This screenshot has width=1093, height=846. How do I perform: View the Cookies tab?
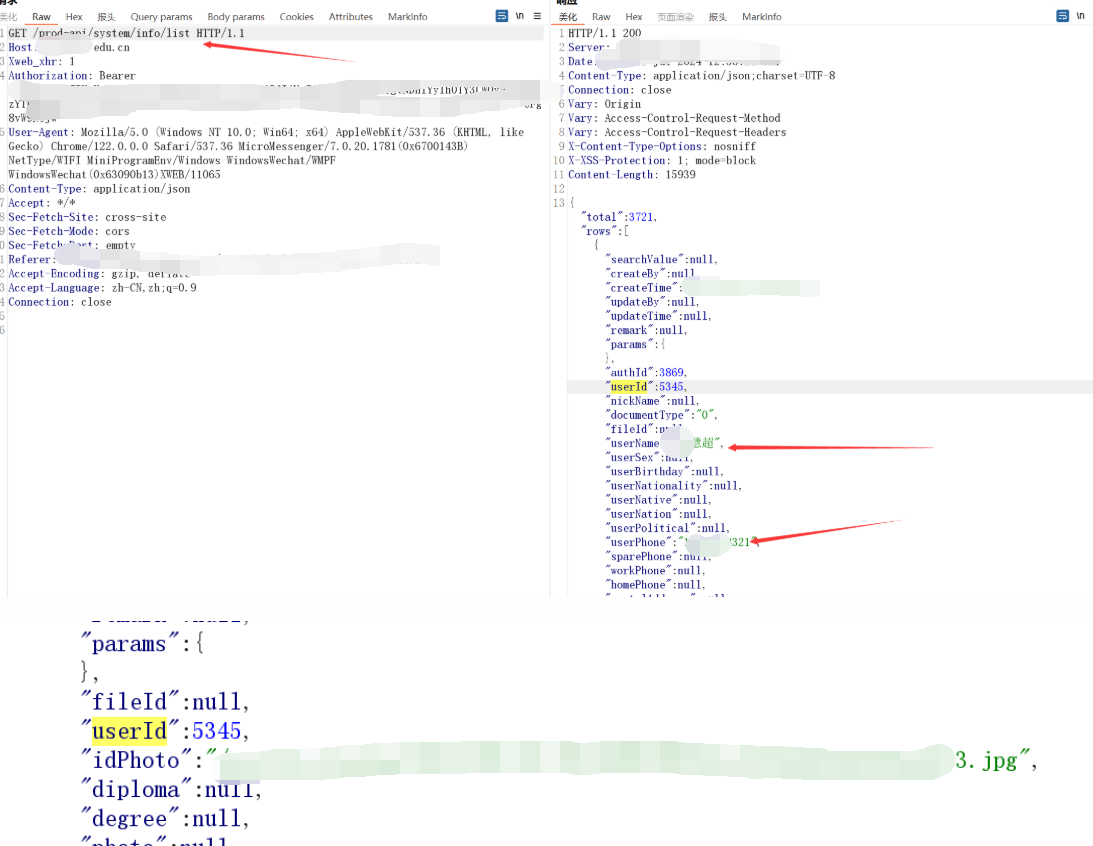pos(296,17)
